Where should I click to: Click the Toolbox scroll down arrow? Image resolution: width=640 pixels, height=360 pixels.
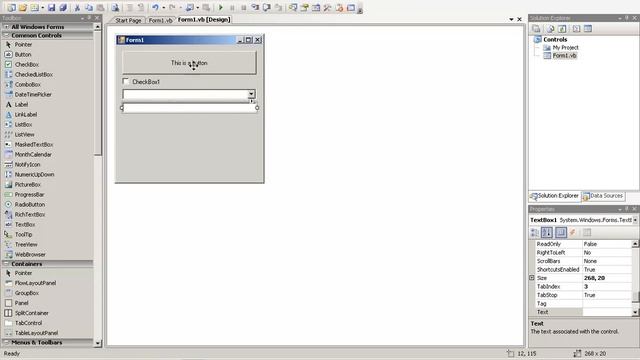(98, 343)
